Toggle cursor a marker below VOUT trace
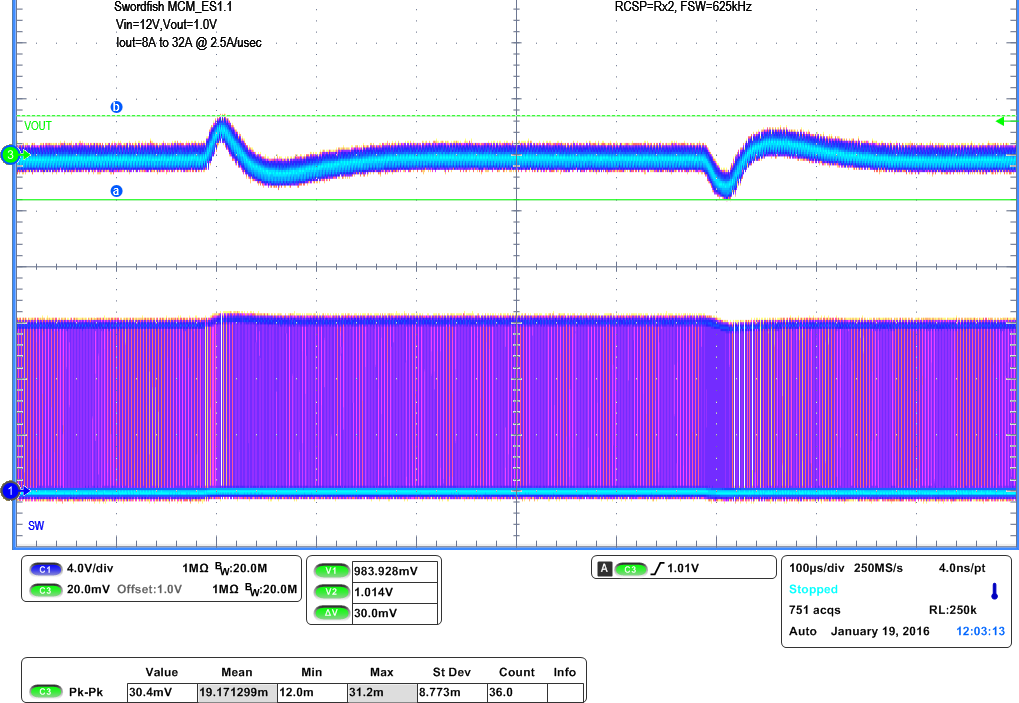 116,190
